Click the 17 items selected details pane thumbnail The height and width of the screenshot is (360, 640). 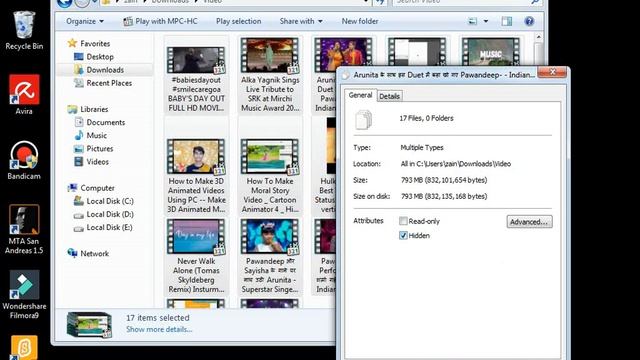pyautogui.click(x=89, y=325)
